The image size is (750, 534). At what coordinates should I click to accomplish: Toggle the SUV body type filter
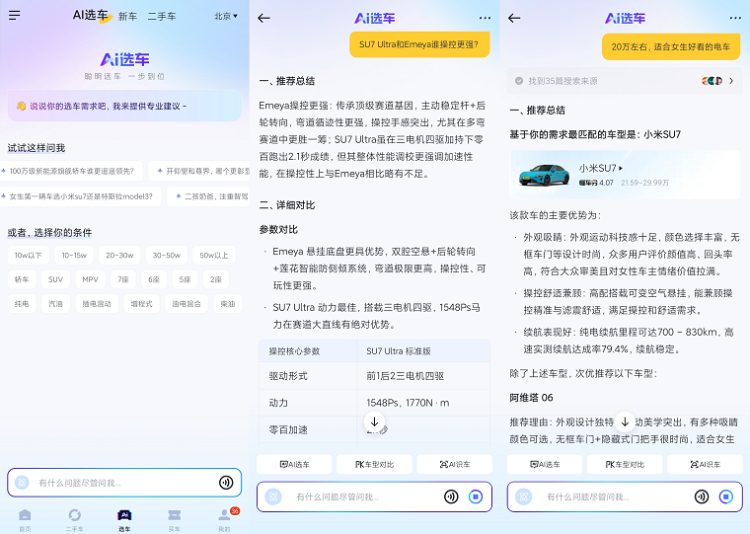pos(55,279)
